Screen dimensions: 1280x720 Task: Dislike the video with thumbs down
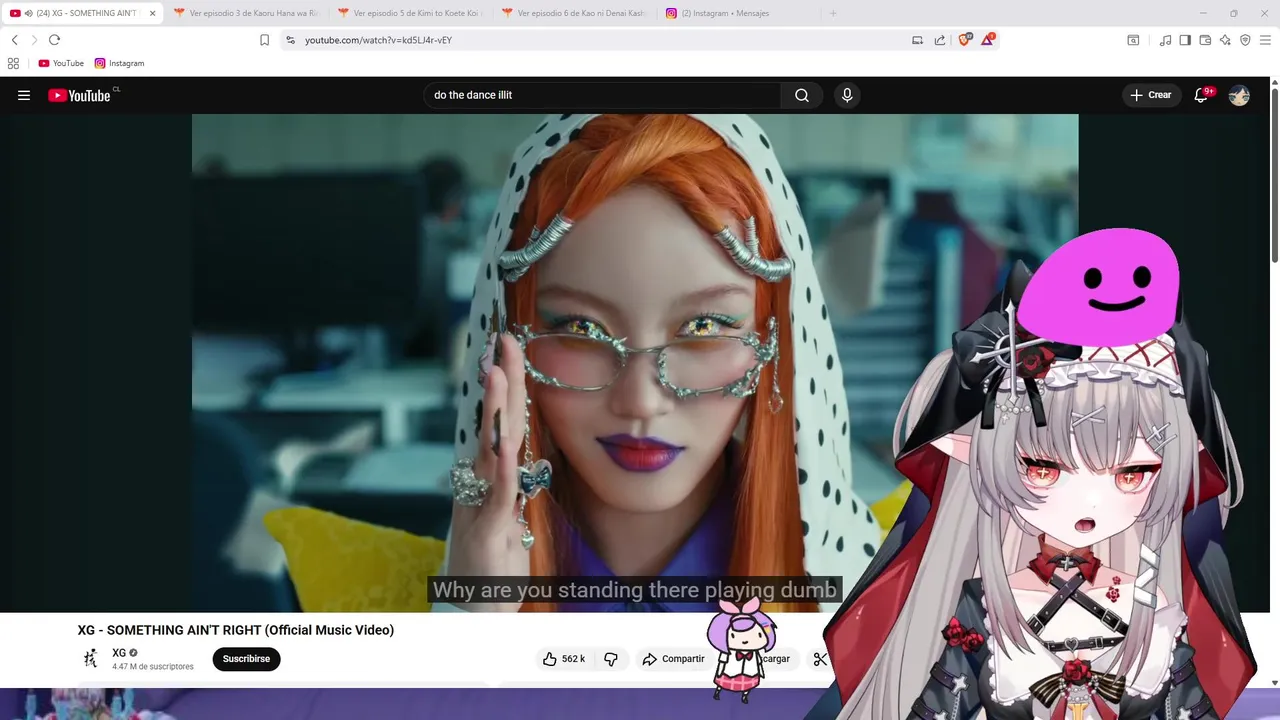click(x=611, y=659)
